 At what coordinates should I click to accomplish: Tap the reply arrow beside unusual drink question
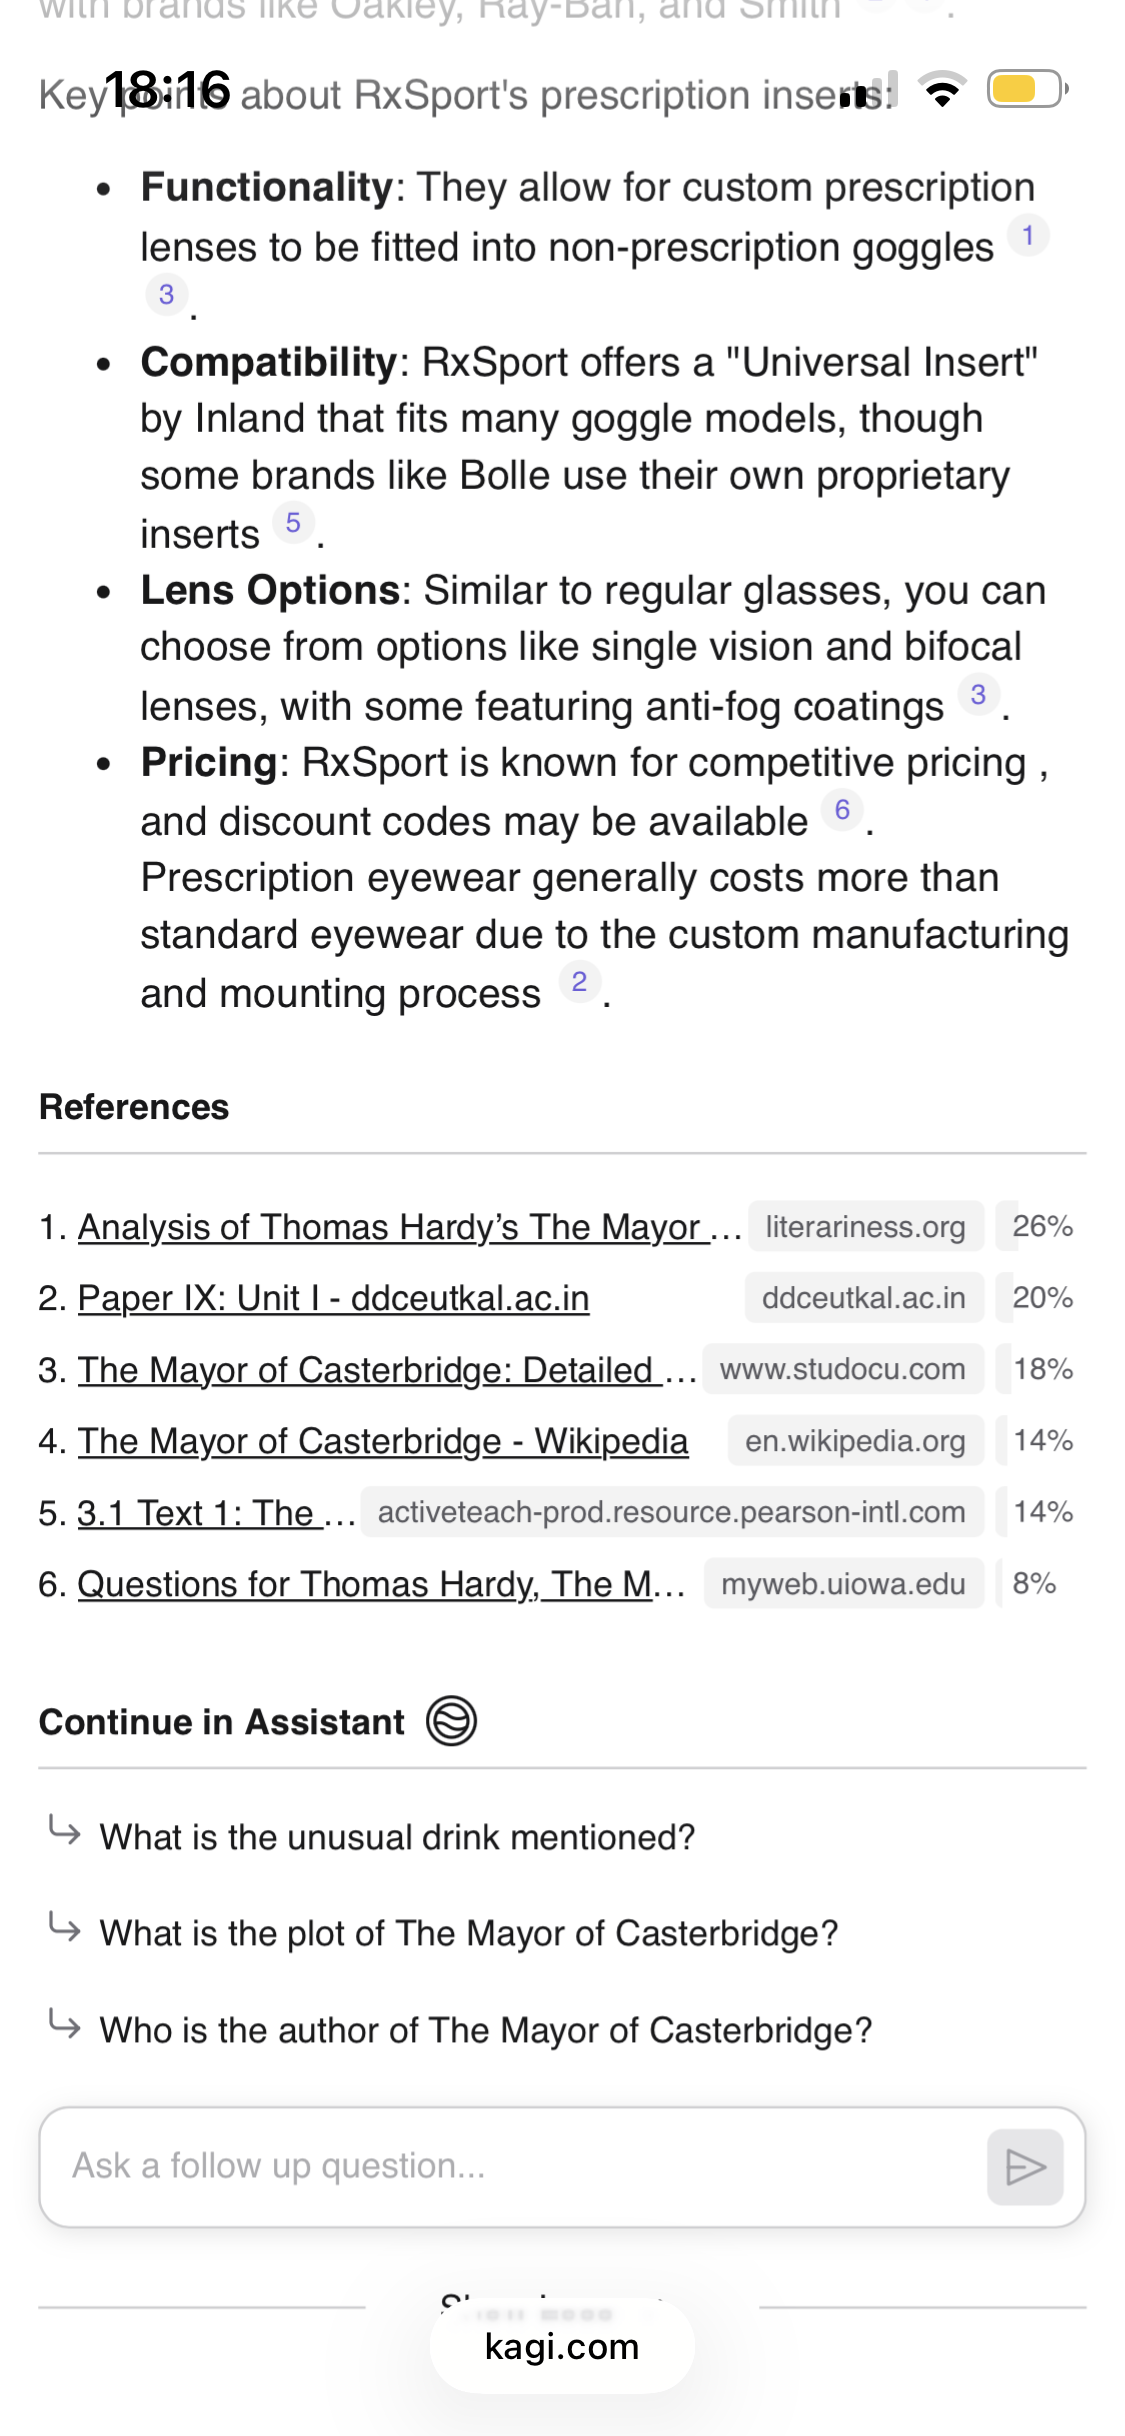pyautogui.click(x=65, y=1831)
